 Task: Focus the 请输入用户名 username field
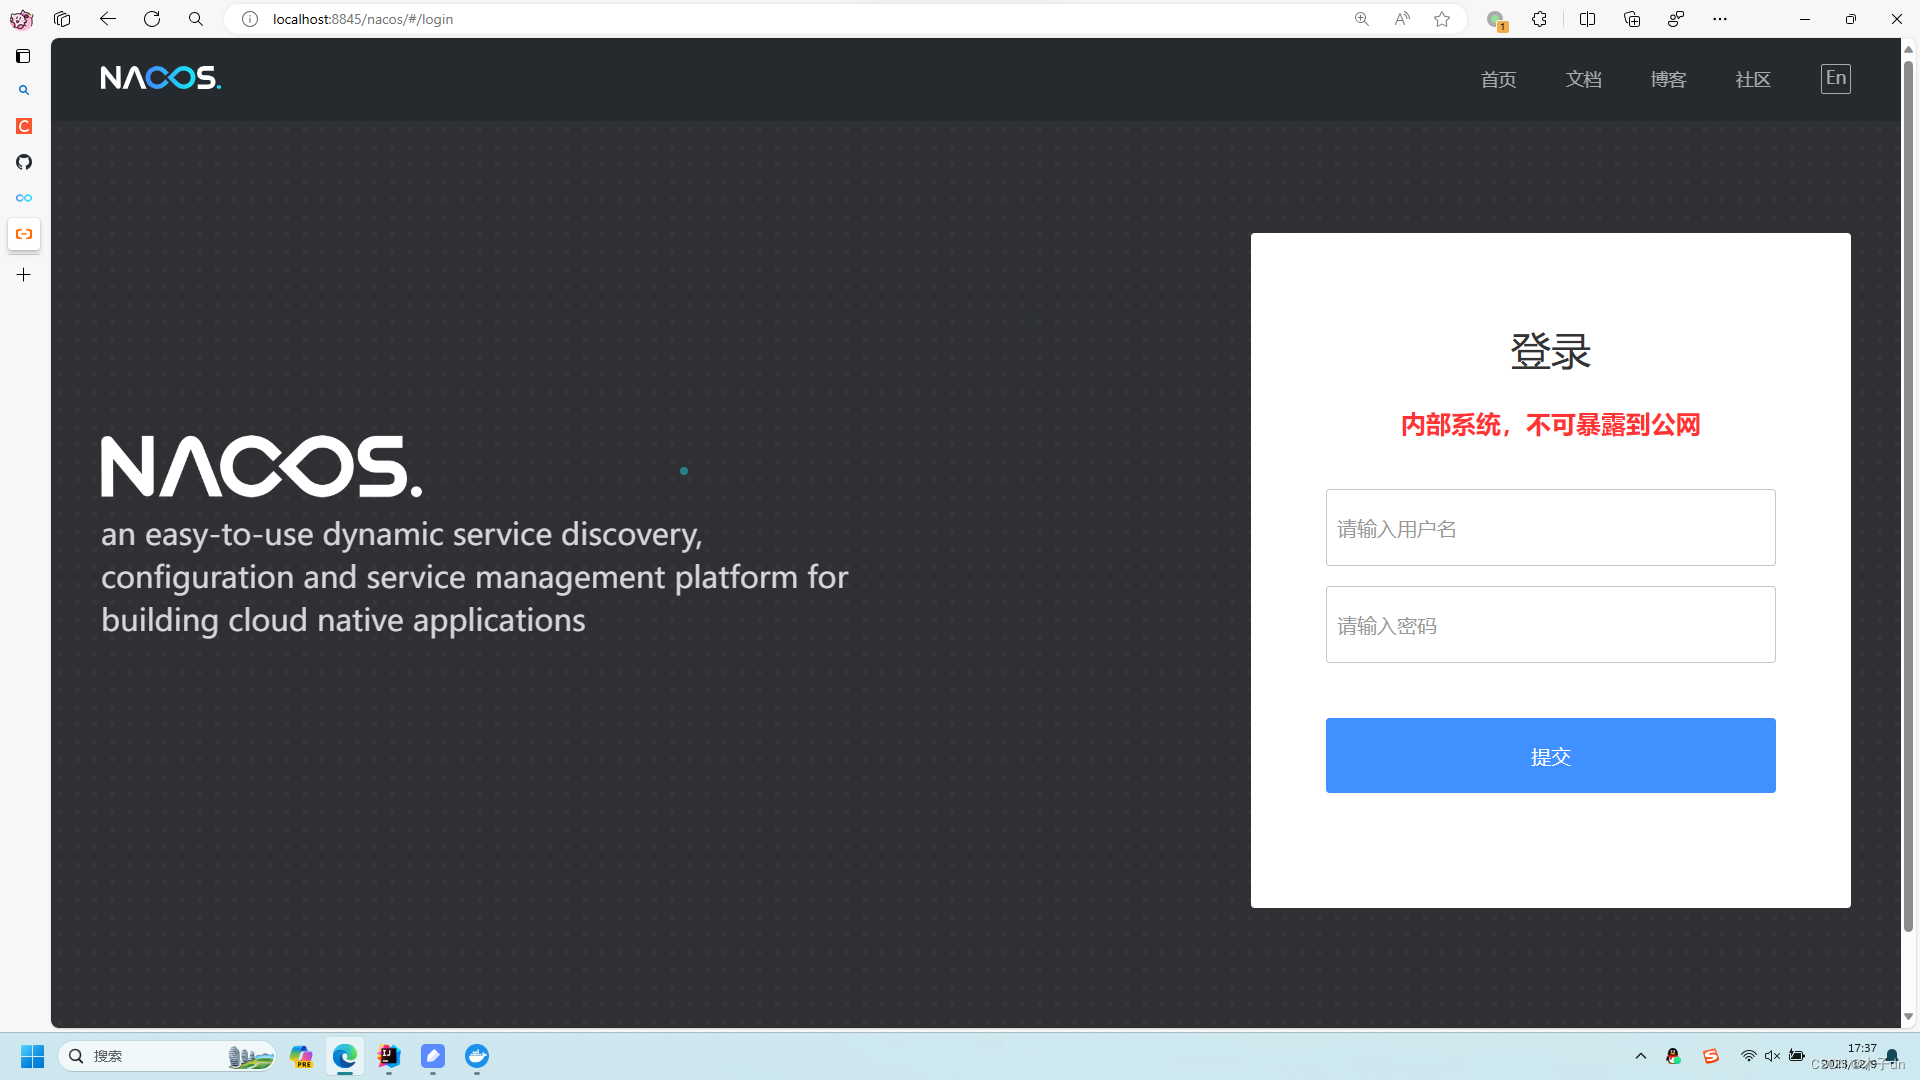click(1550, 528)
